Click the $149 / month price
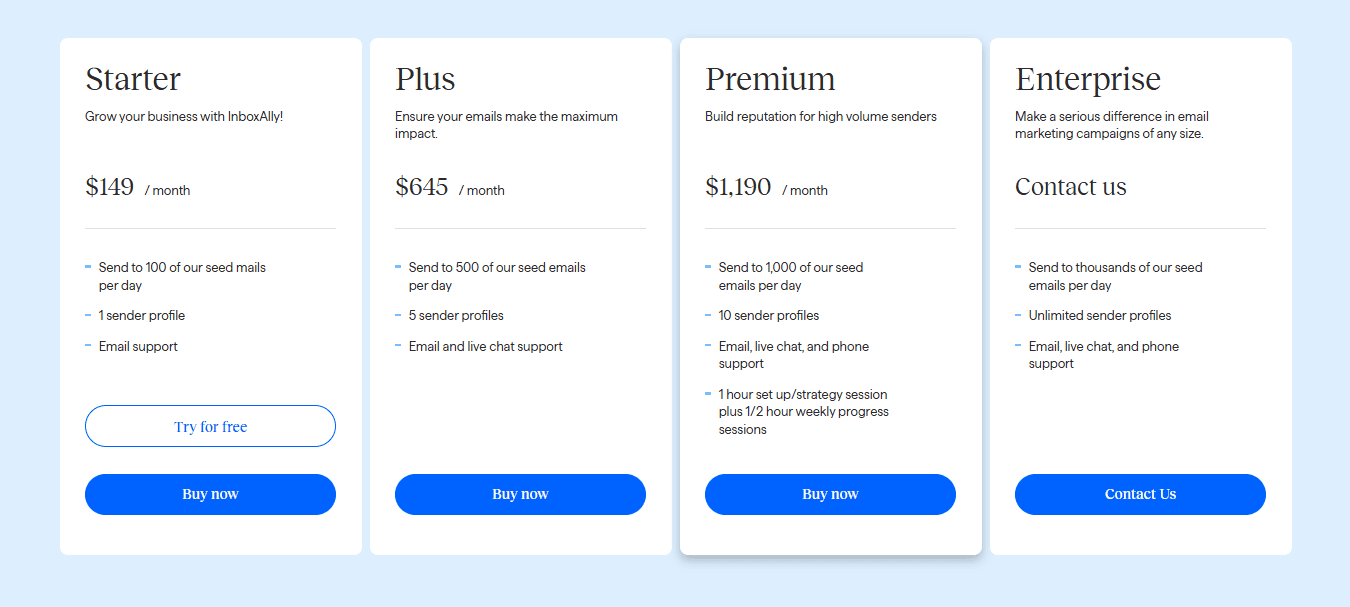 138,187
